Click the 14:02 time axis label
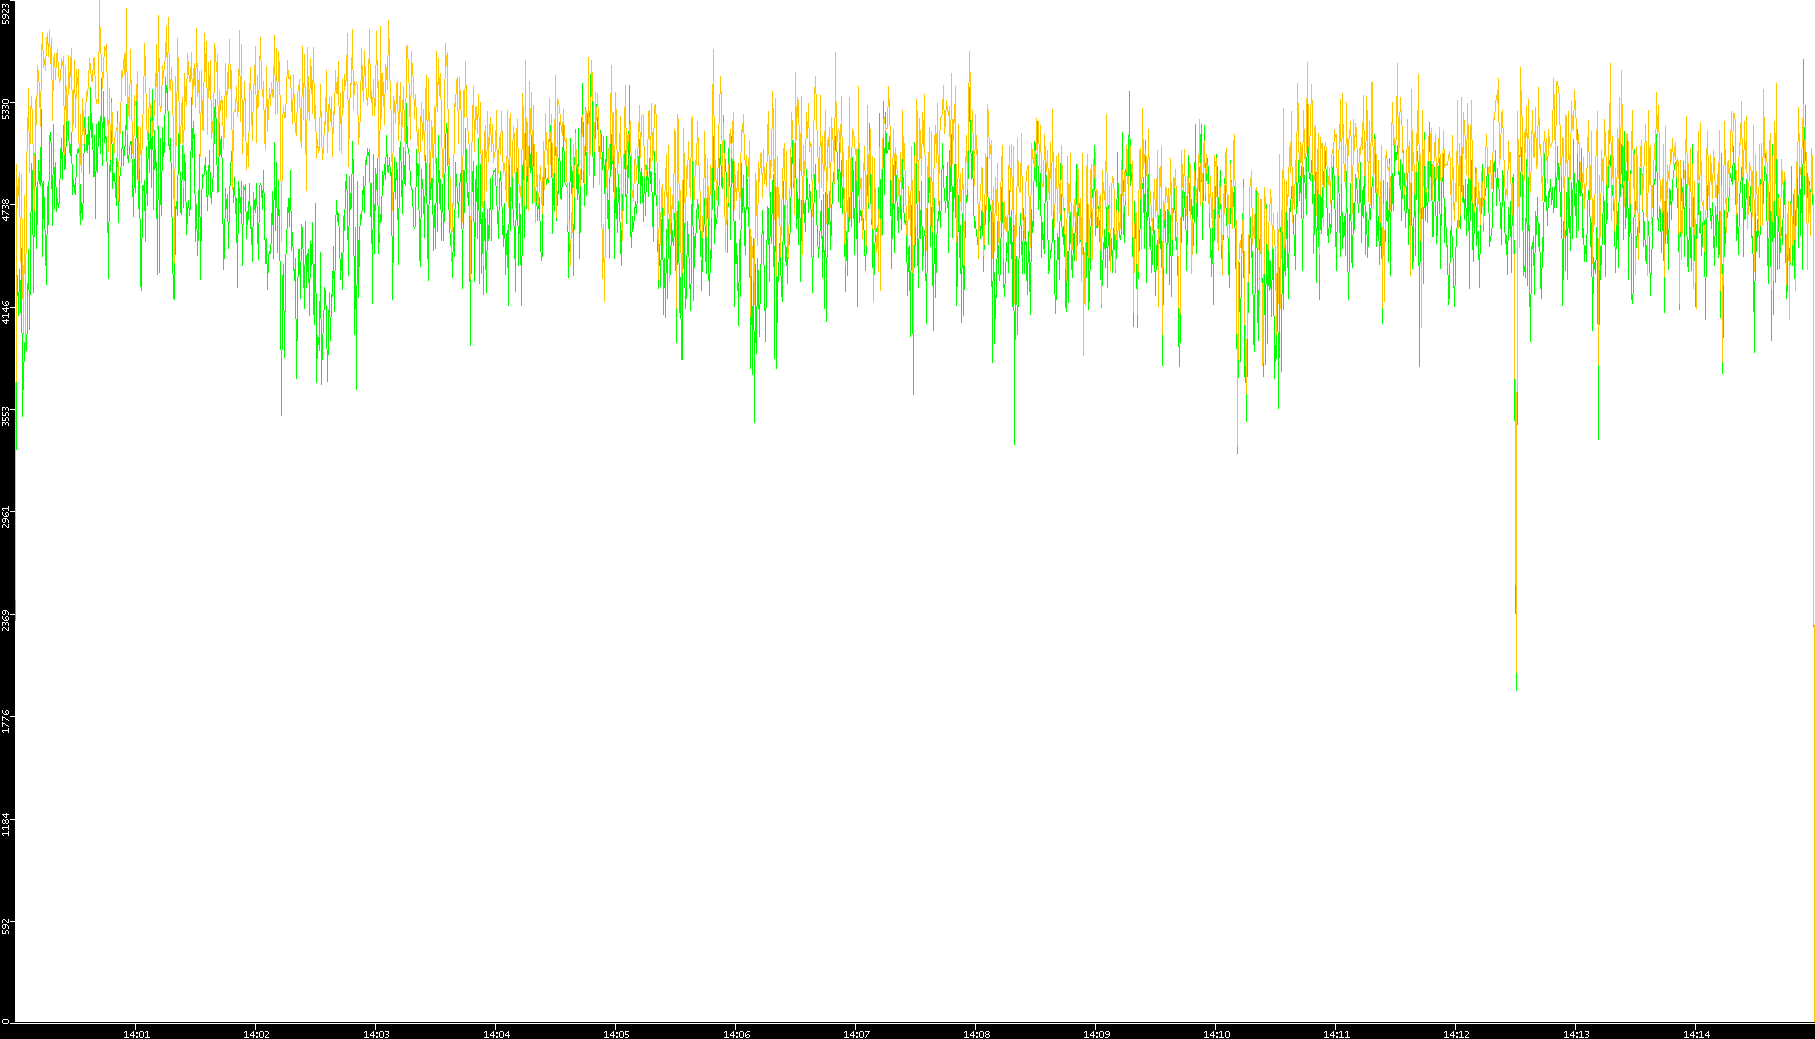The image size is (1815, 1039). click(x=256, y=1033)
